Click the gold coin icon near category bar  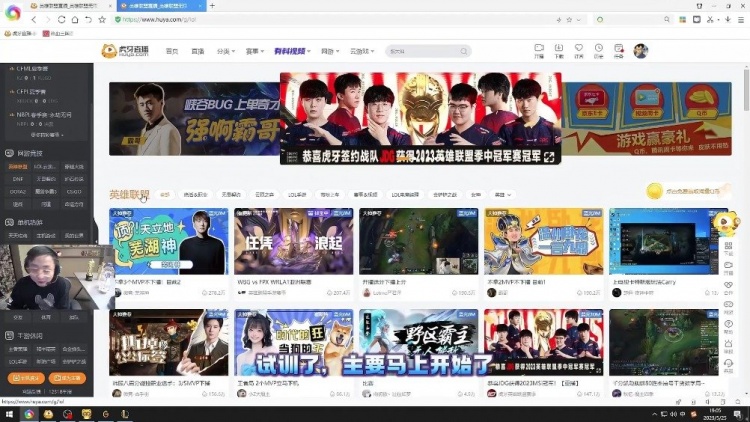coord(654,191)
